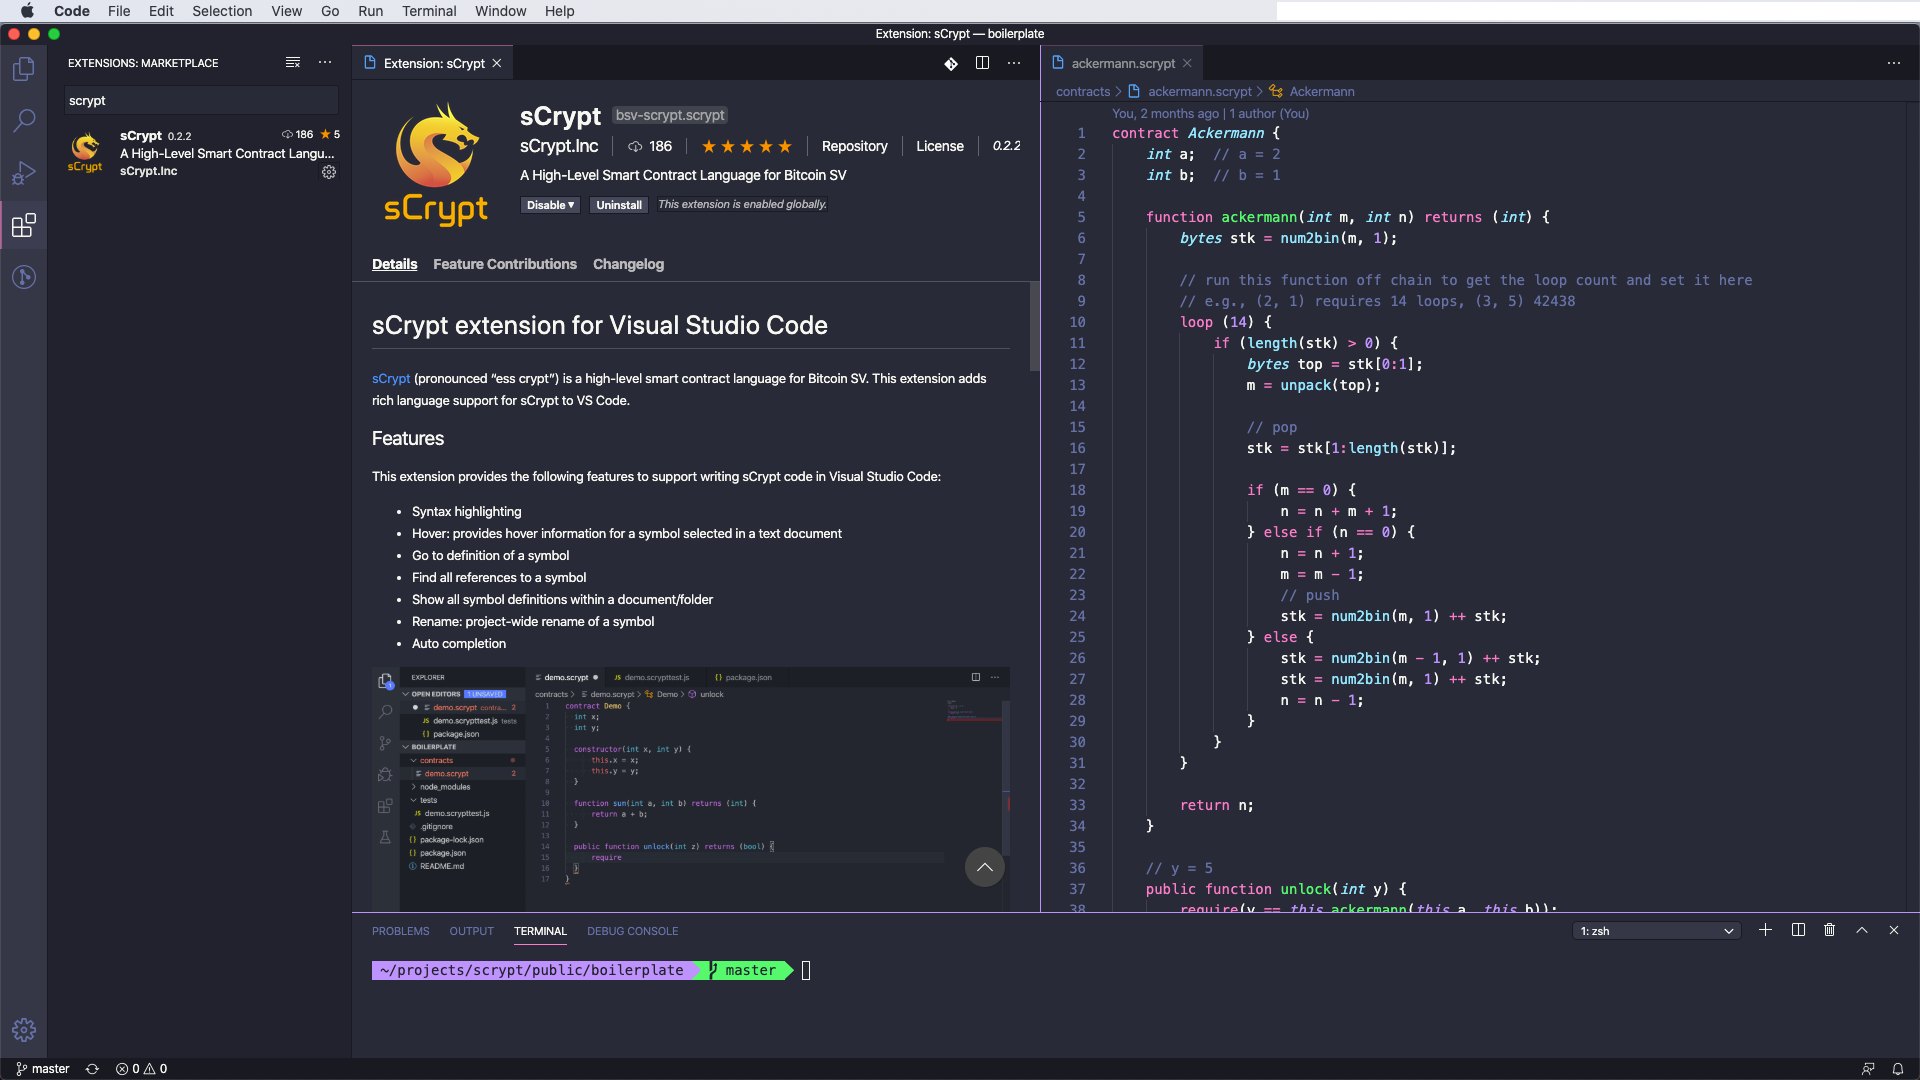Kill the terminal with trash icon
The width and height of the screenshot is (1920, 1080).
pyautogui.click(x=1830, y=930)
